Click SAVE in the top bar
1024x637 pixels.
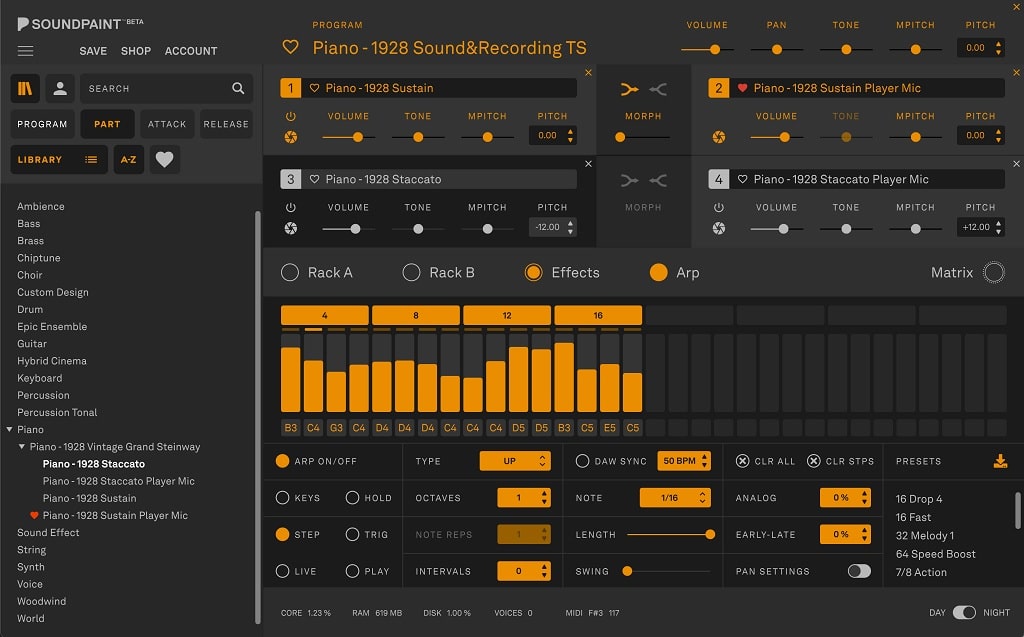[x=93, y=51]
